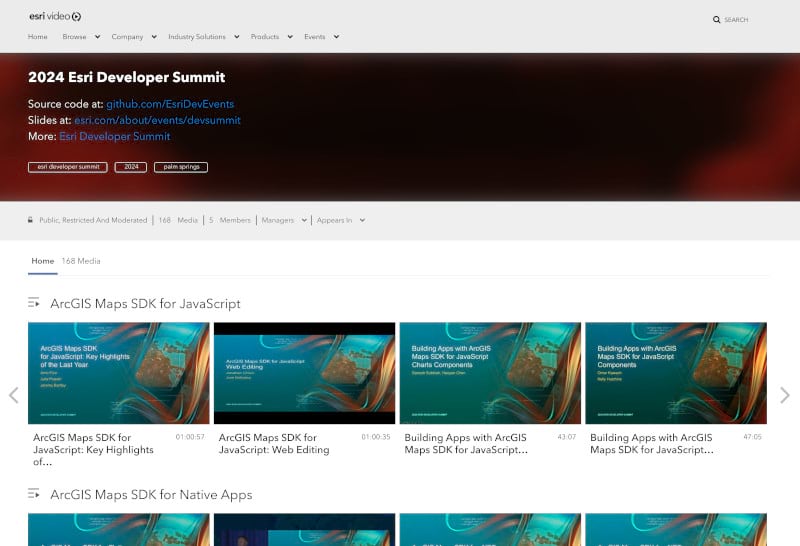Open the Company menu

pyautogui.click(x=127, y=37)
